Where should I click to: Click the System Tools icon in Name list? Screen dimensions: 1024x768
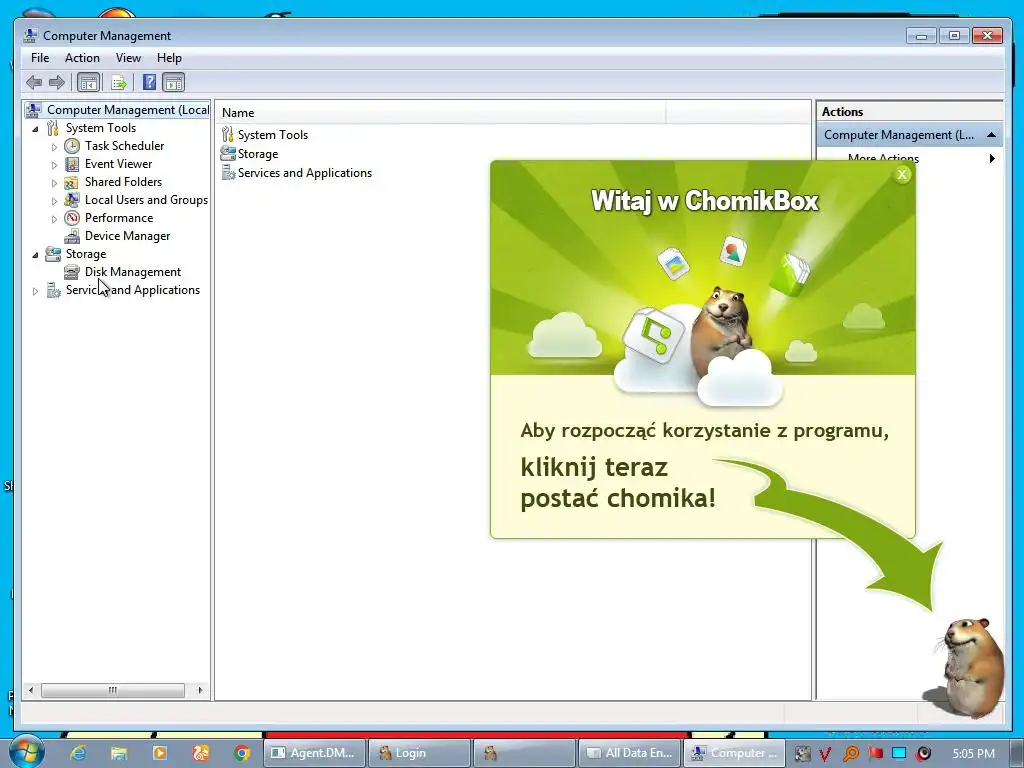[x=227, y=135]
